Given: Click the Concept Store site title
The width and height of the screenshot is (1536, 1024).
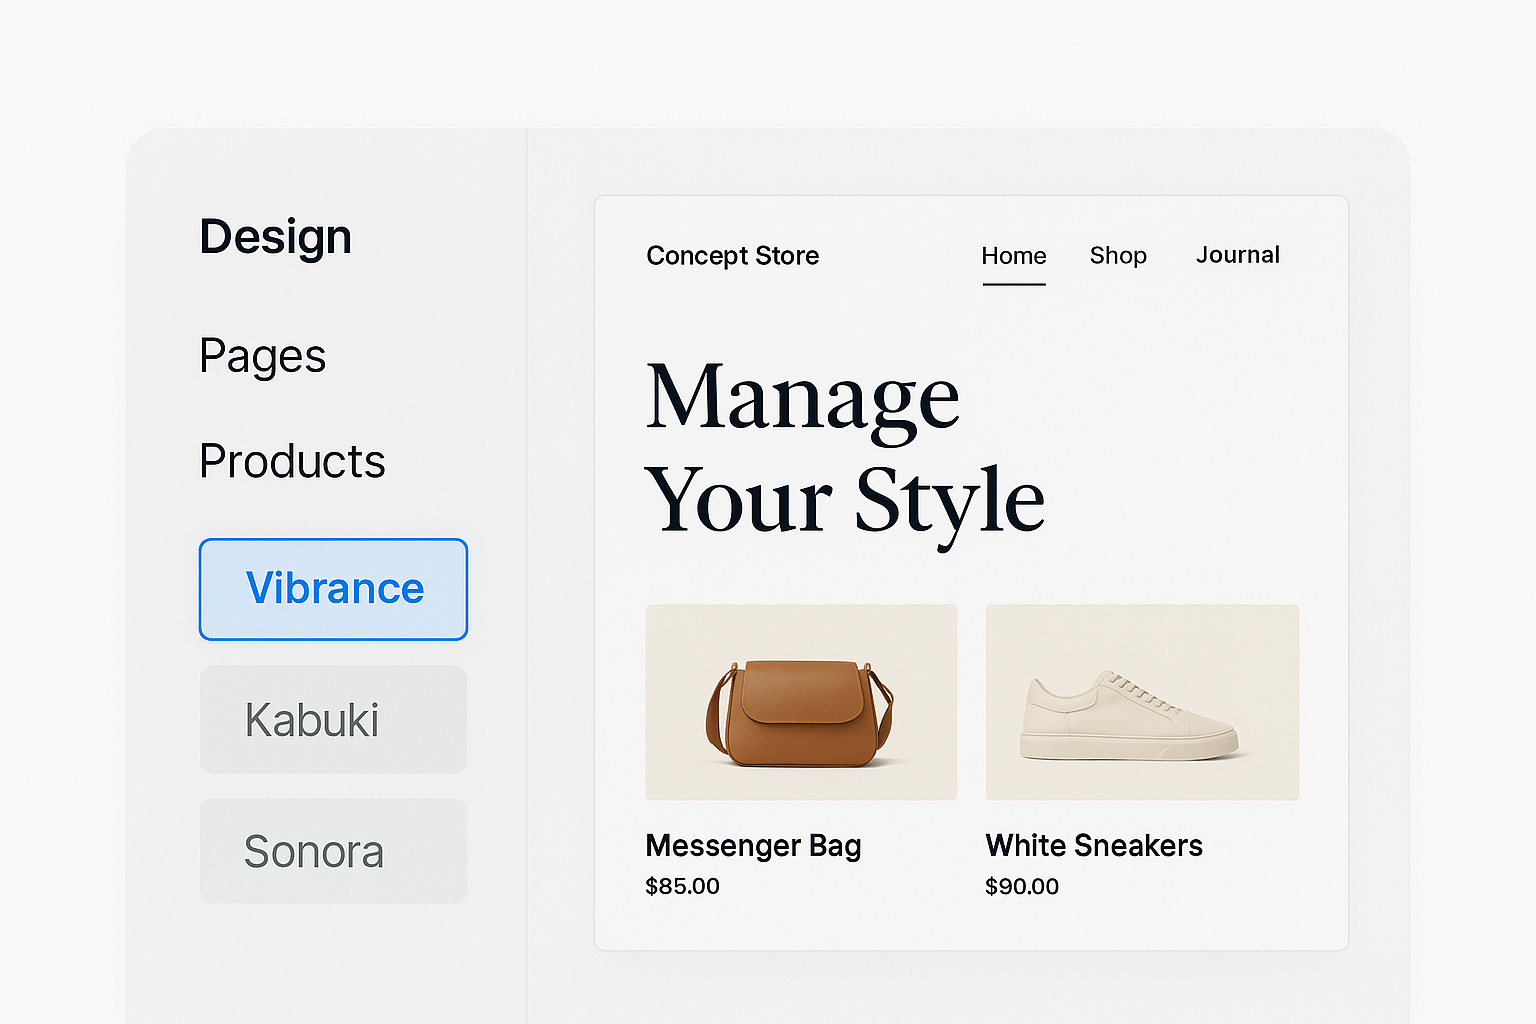Looking at the screenshot, I should (x=732, y=256).
